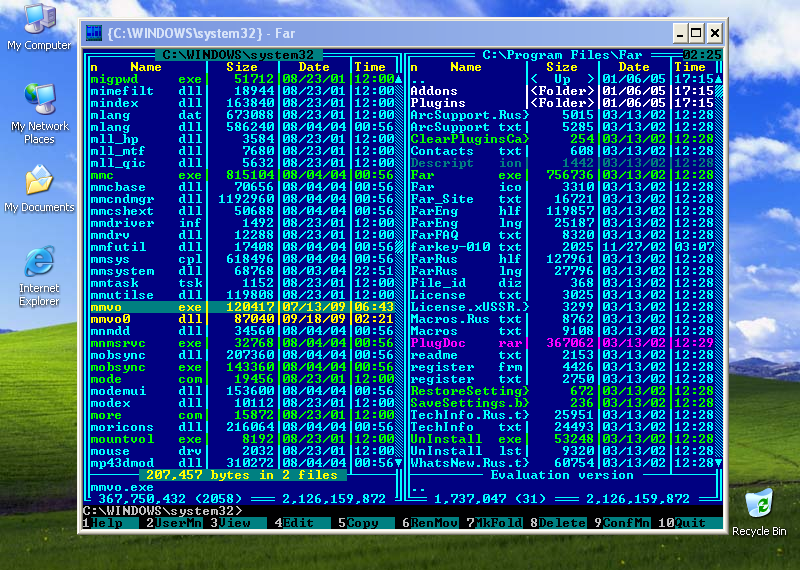
Task: Click the left panel scrollbar up arrow
Action: pyautogui.click(x=398, y=79)
